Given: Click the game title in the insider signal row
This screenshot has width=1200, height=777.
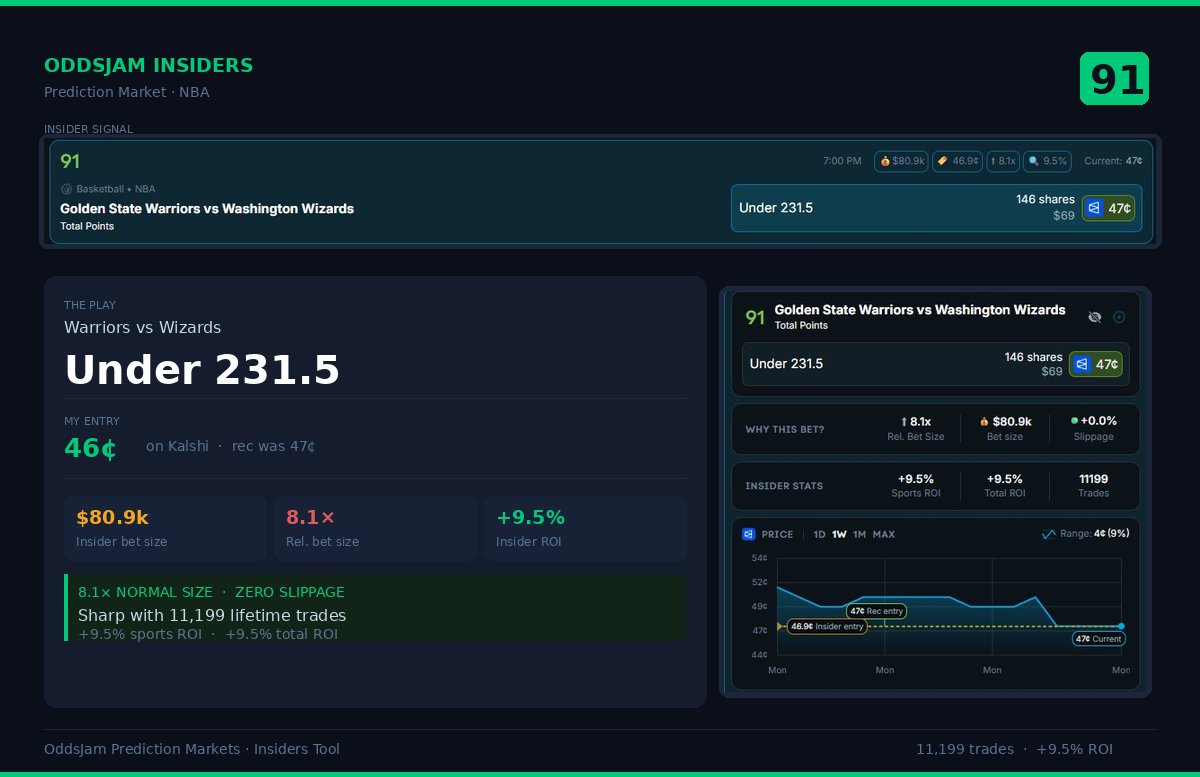Looking at the screenshot, I should (x=207, y=209).
